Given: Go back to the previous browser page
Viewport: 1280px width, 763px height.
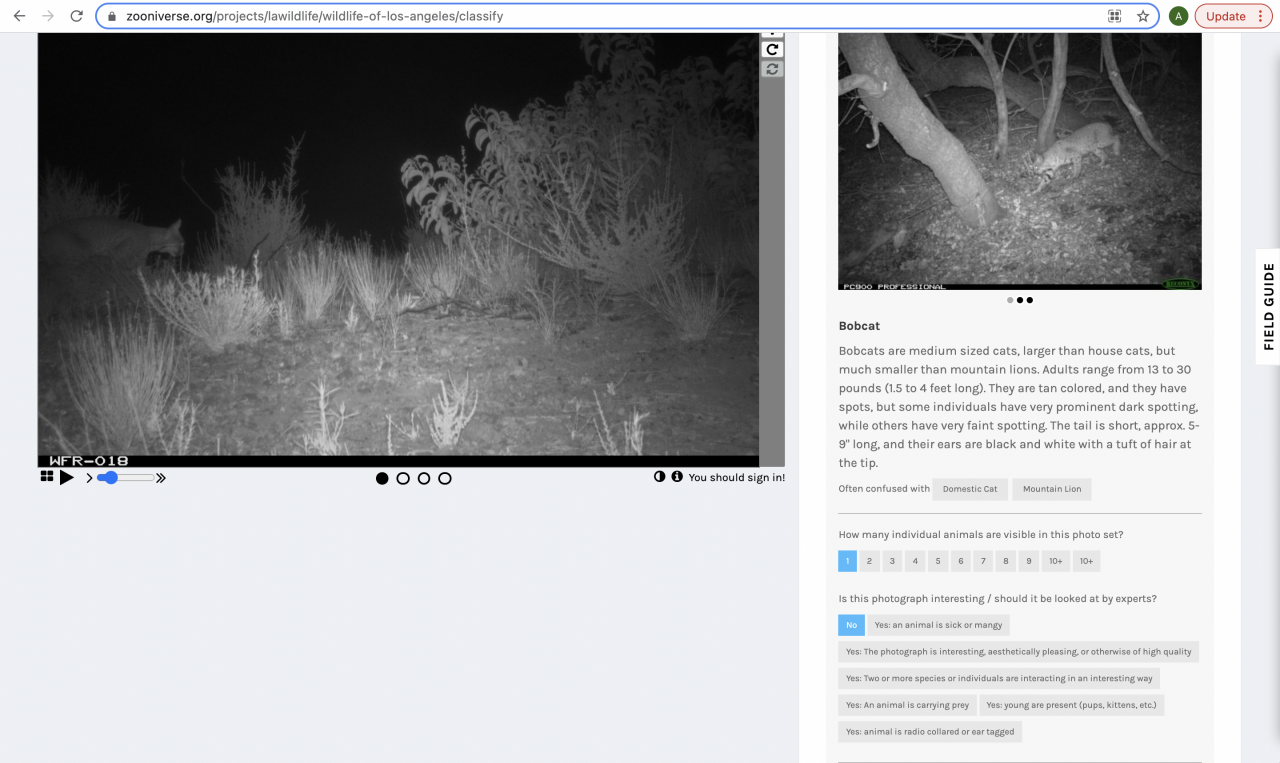Looking at the screenshot, I should pyautogui.click(x=19, y=16).
